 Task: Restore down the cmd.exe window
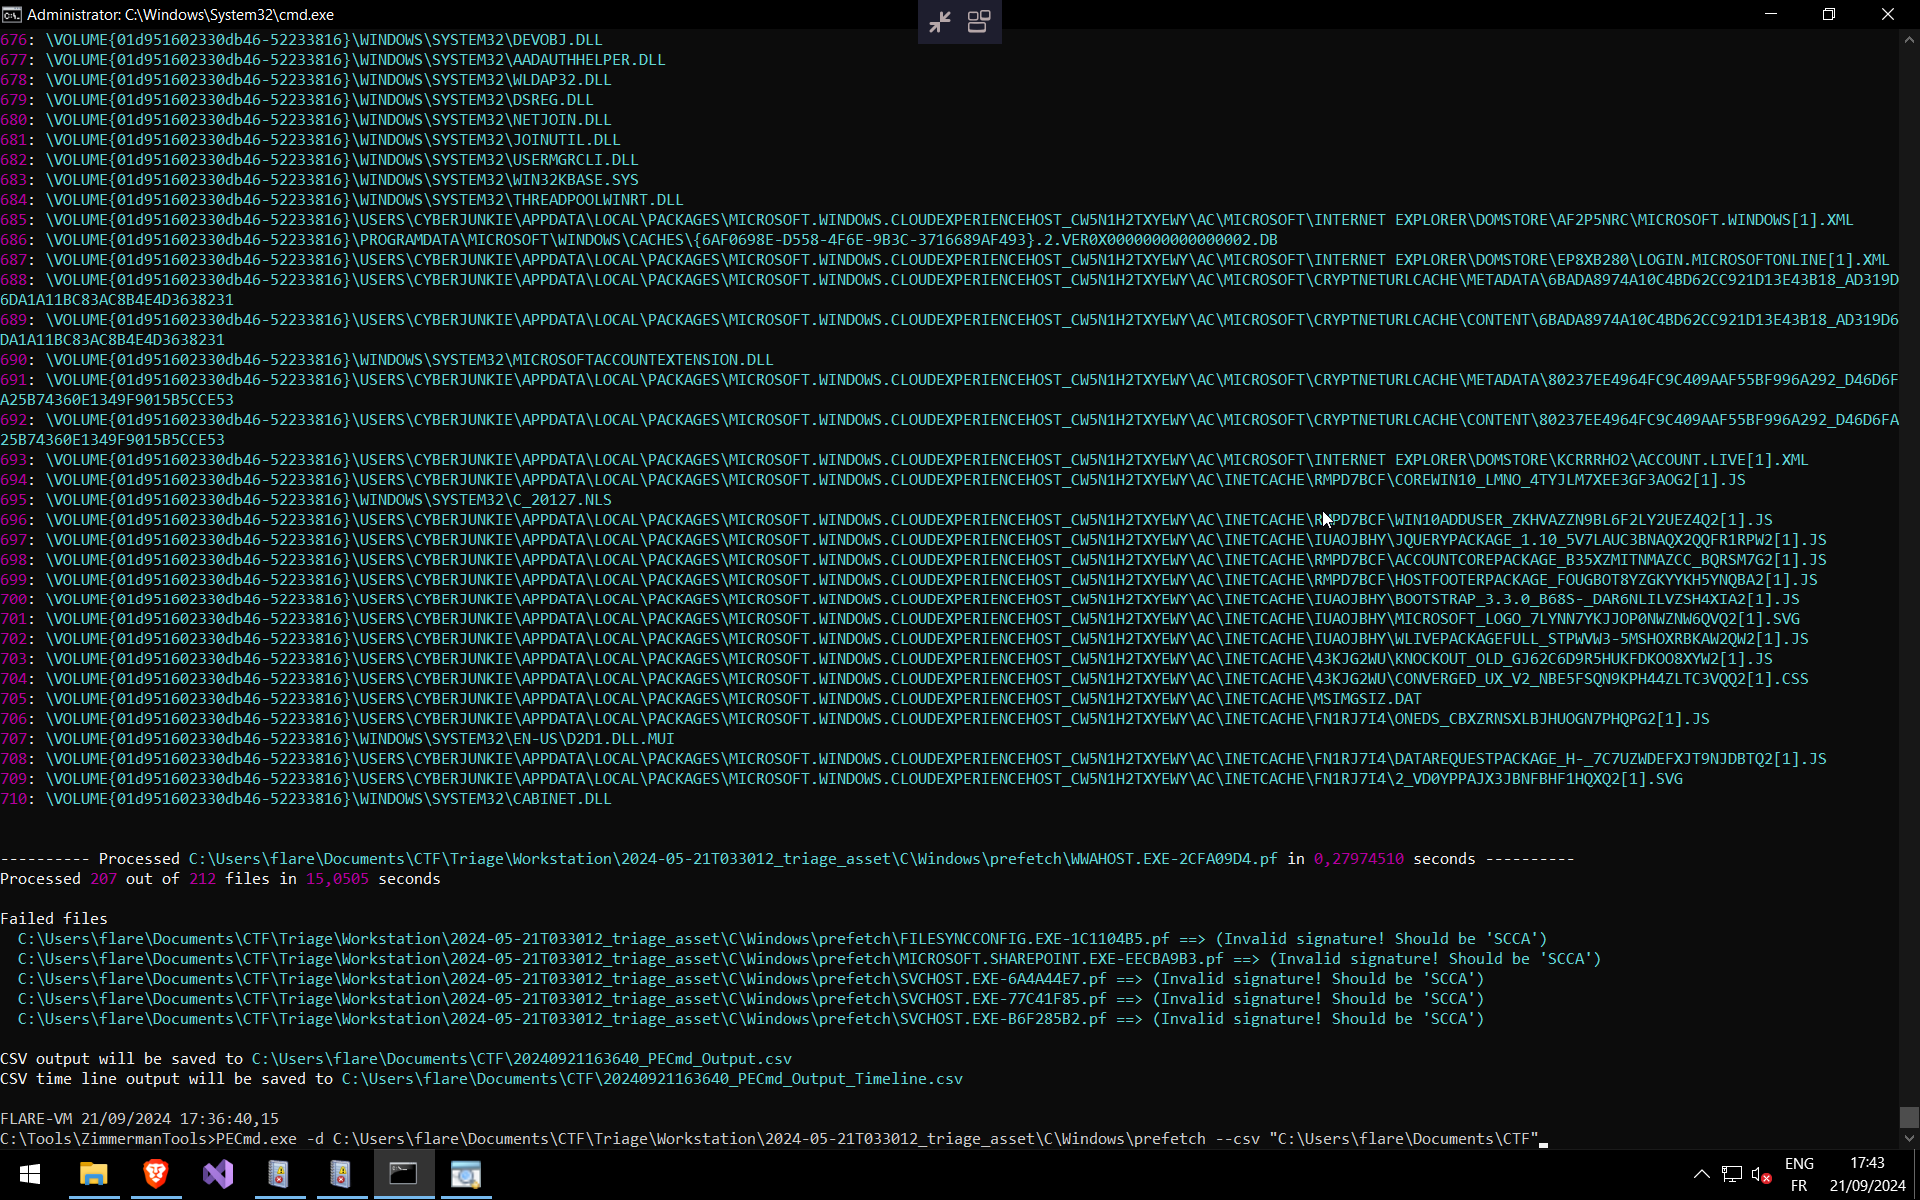tap(1829, 14)
